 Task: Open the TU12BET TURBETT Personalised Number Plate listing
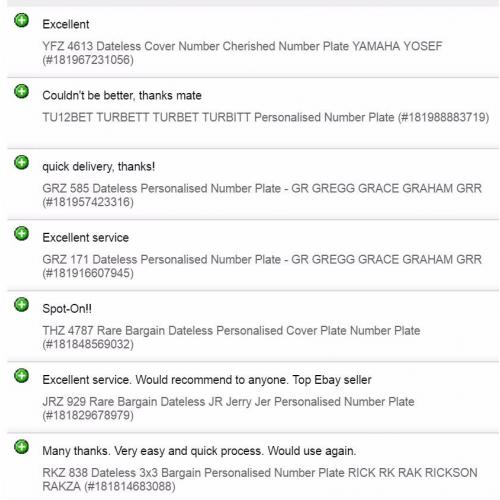pyautogui.click(x=266, y=117)
